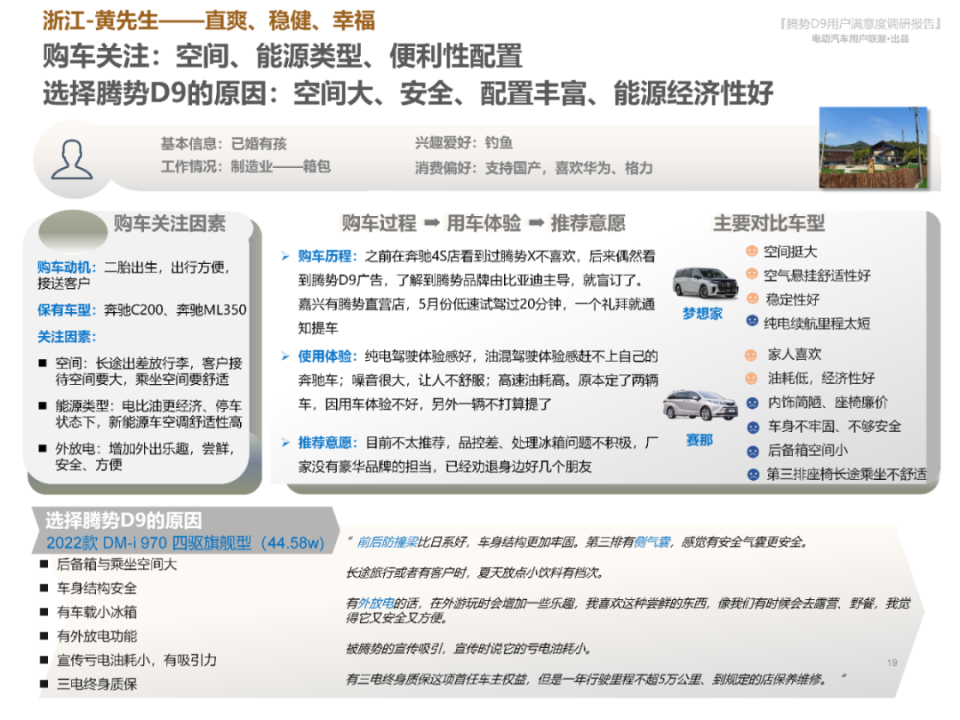Expand the 推荐意愿 chevron bullet
The image size is (960, 720).
click(285, 440)
